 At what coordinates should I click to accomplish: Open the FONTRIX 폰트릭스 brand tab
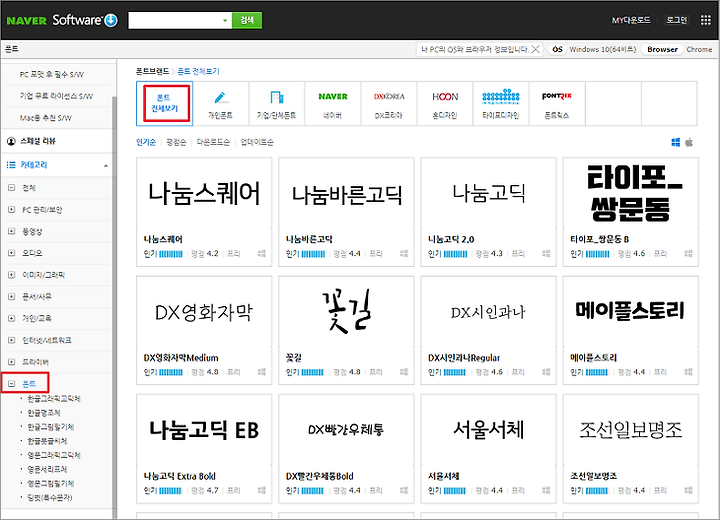[557, 104]
